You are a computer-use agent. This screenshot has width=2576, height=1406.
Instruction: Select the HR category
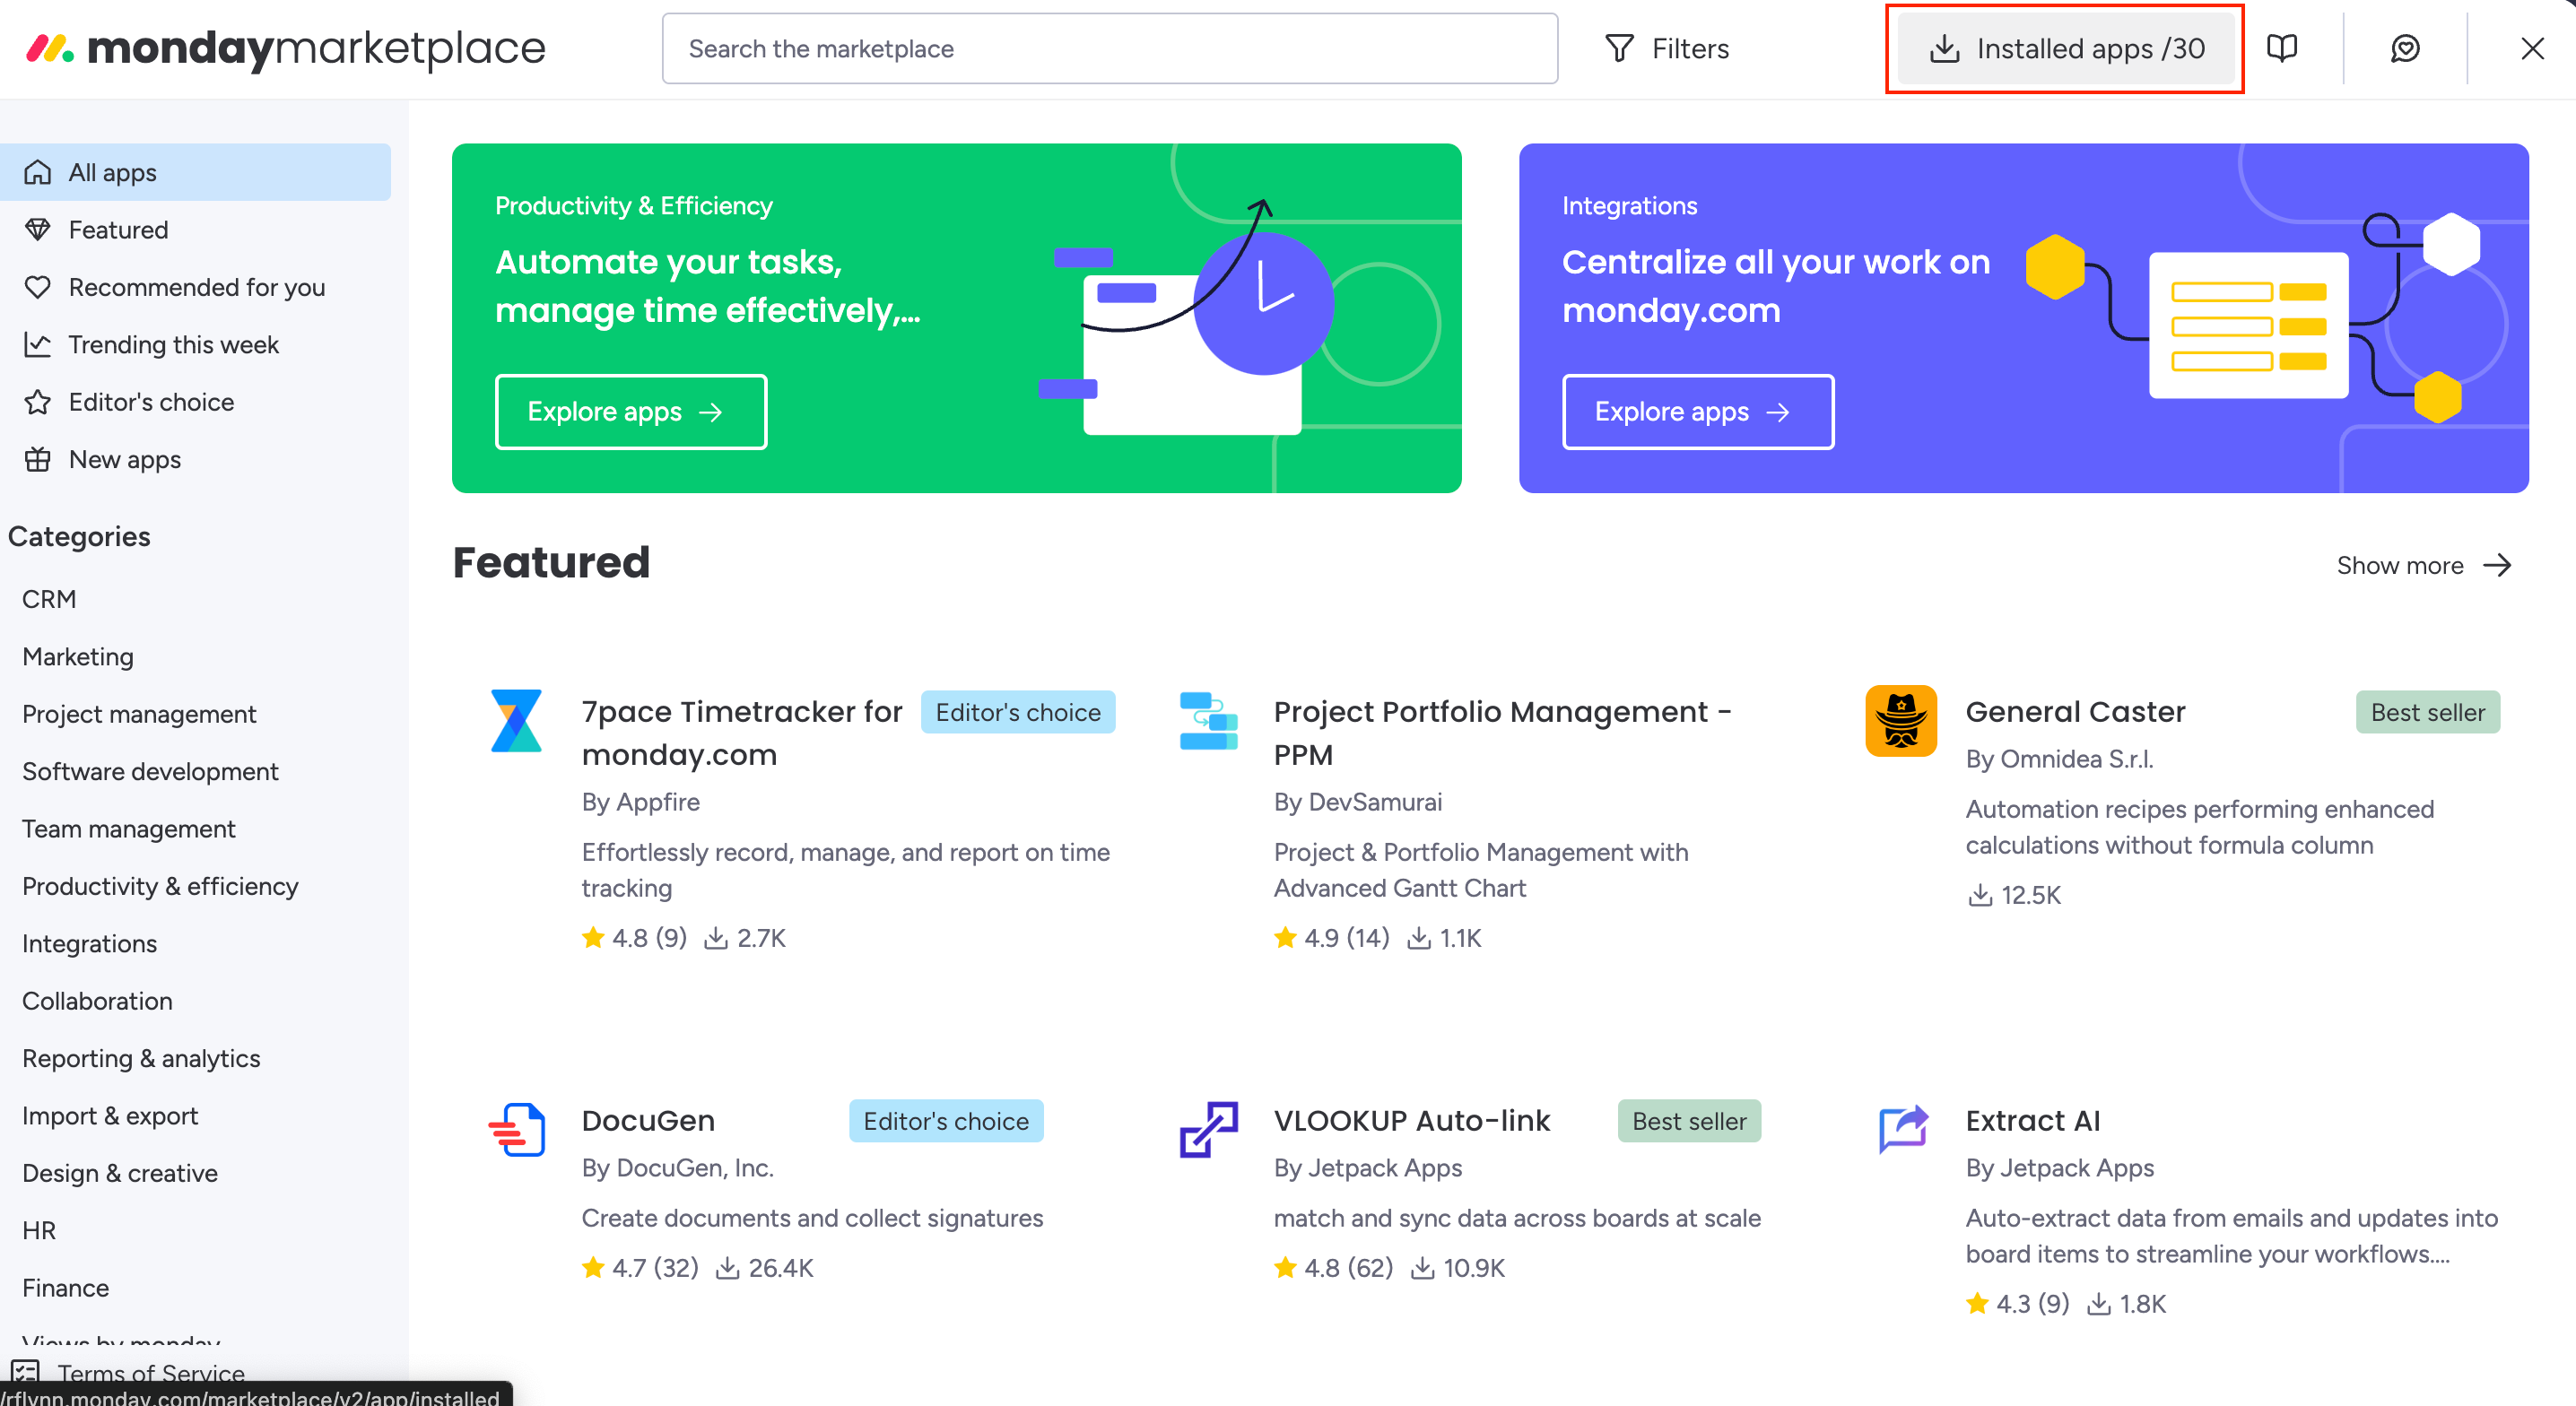pyautogui.click(x=39, y=1230)
